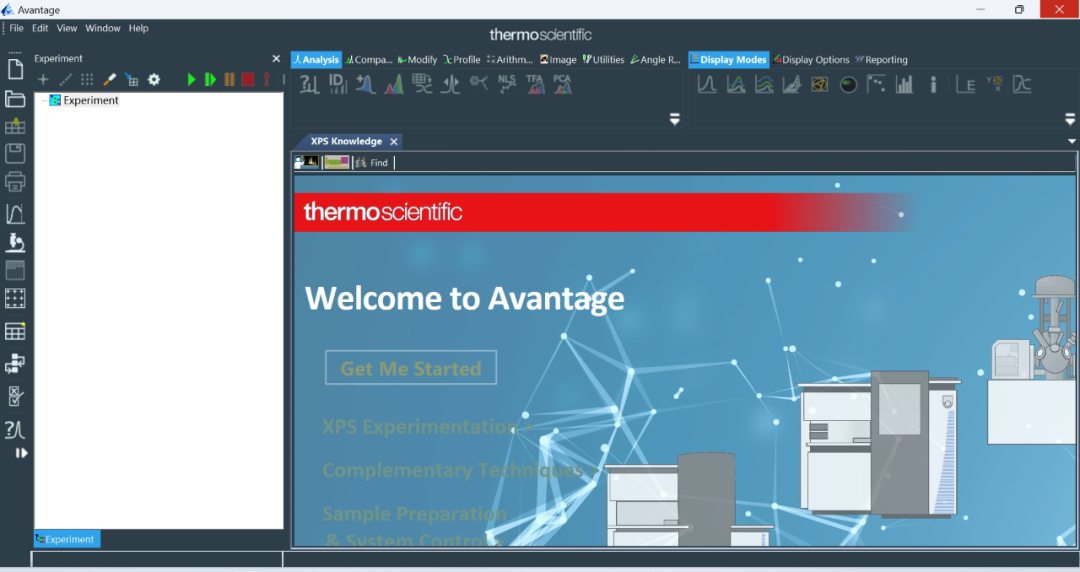The image size is (1080, 572).
Task: Click the peak identification question-mark icon
Action: 309,84
